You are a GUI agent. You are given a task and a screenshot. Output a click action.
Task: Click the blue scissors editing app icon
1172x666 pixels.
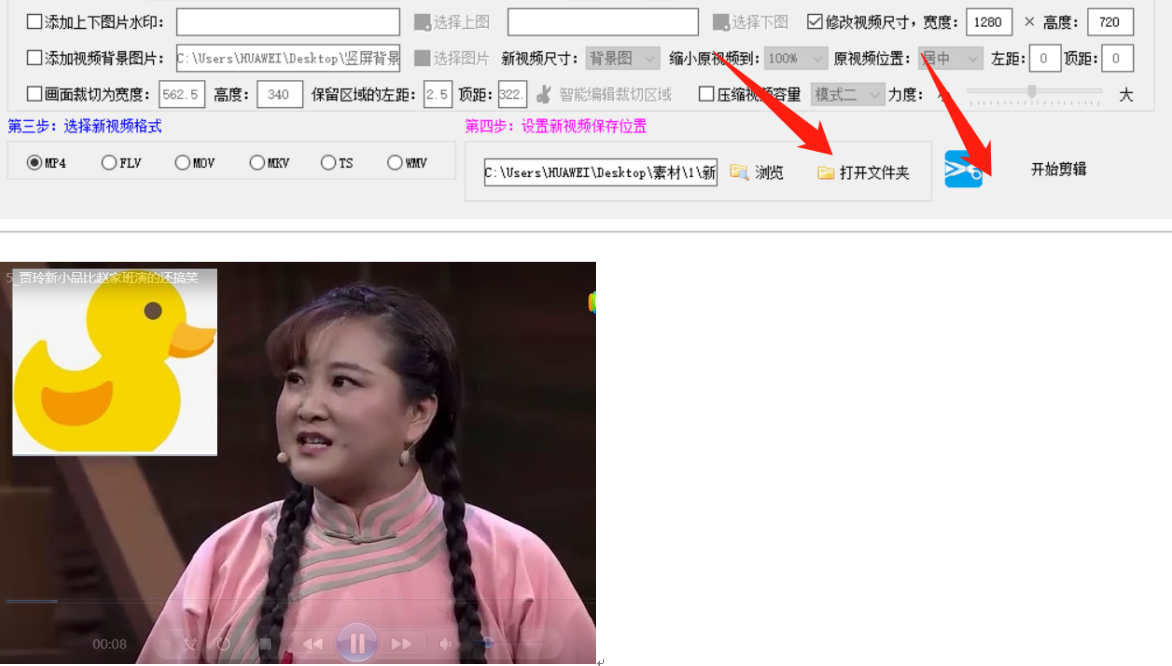(x=961, y=169)
